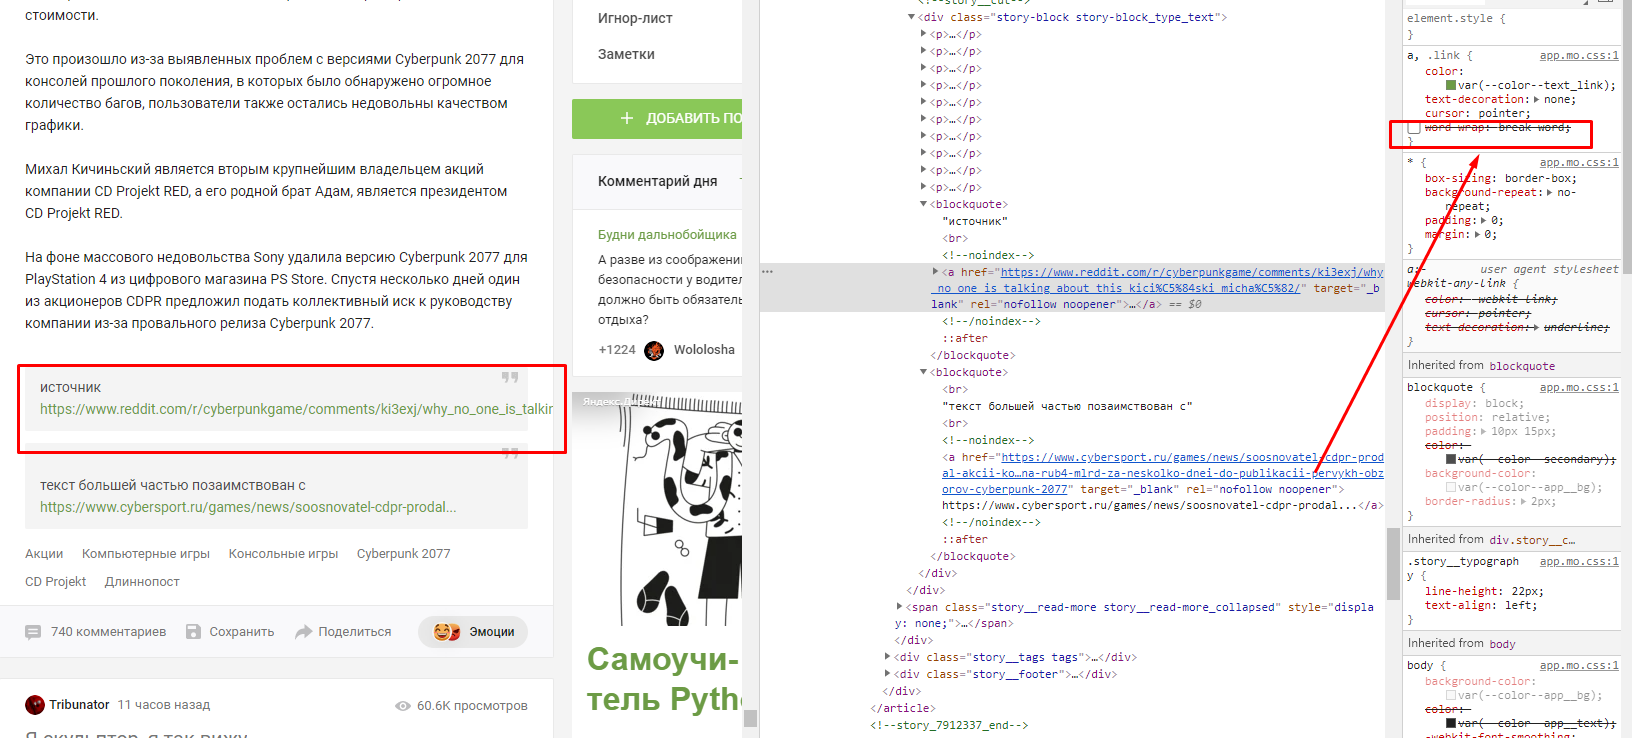Click the body link after "Inherited from"

click(x=1502, y=645)
